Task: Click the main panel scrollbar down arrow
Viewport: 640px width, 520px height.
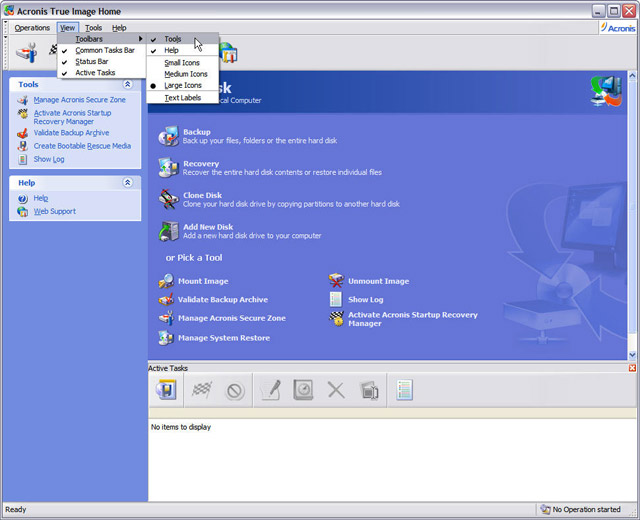Action: 632,355
